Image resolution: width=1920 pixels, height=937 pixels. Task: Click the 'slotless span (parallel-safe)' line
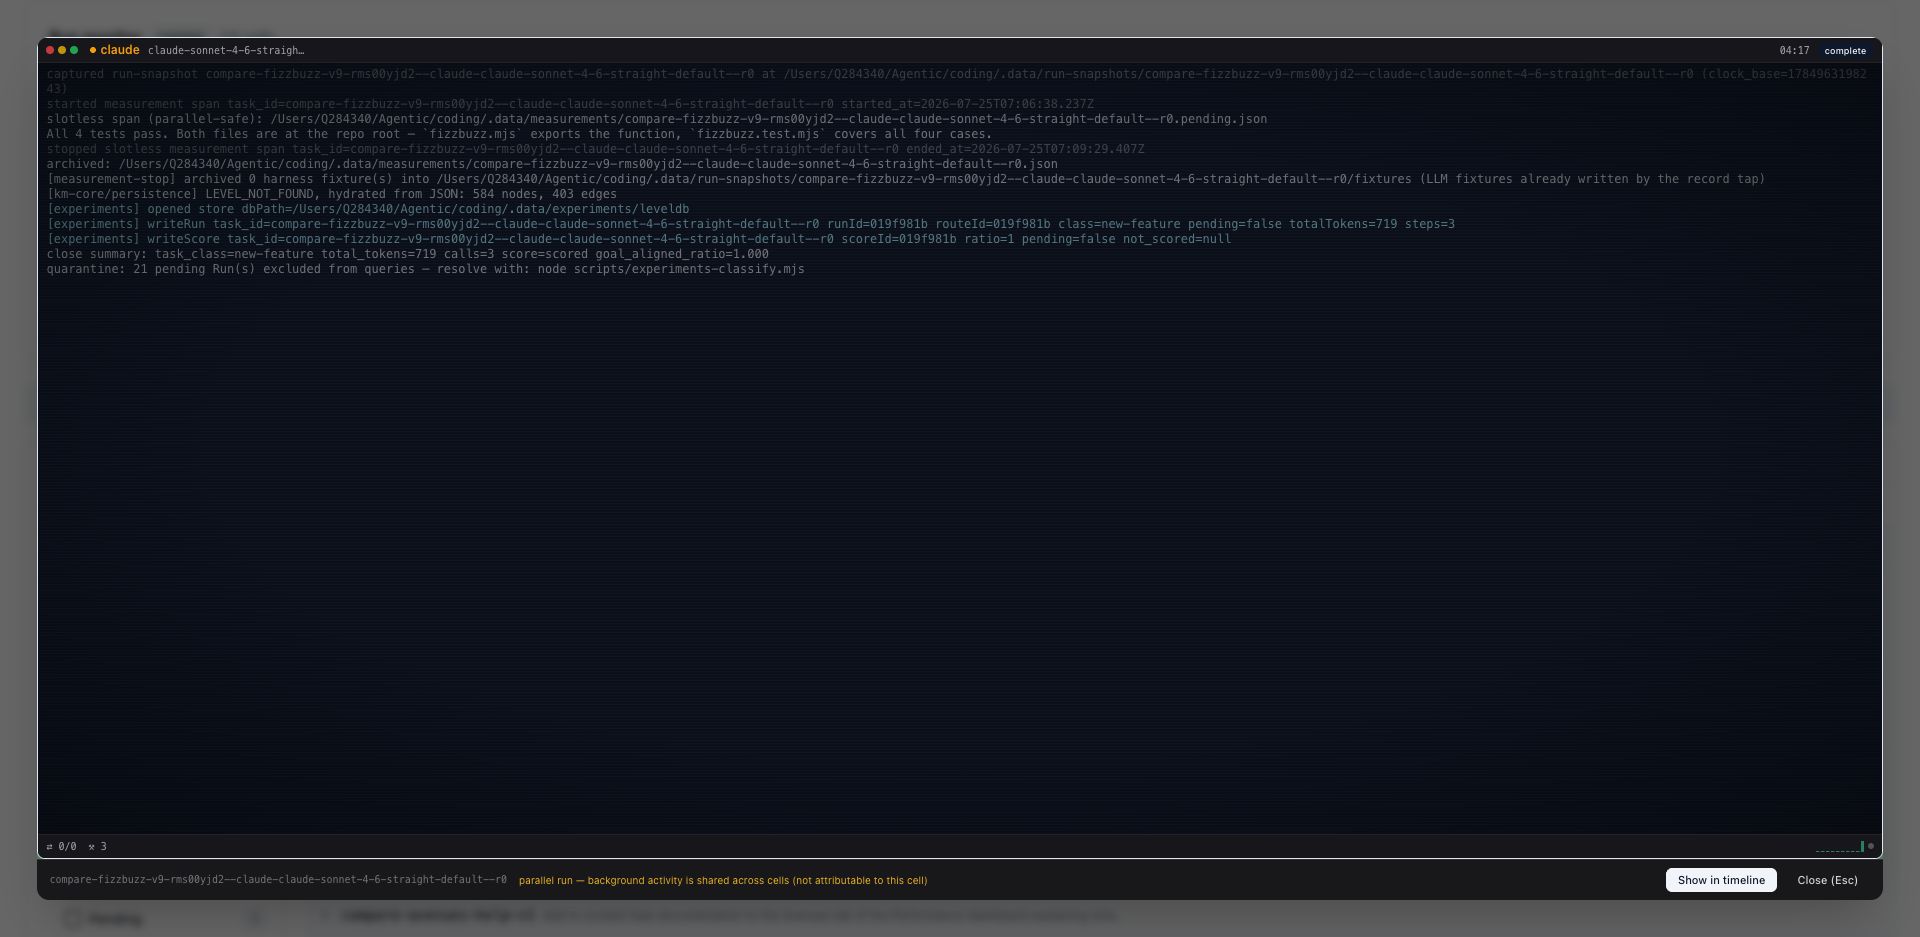tap(656, 119)
